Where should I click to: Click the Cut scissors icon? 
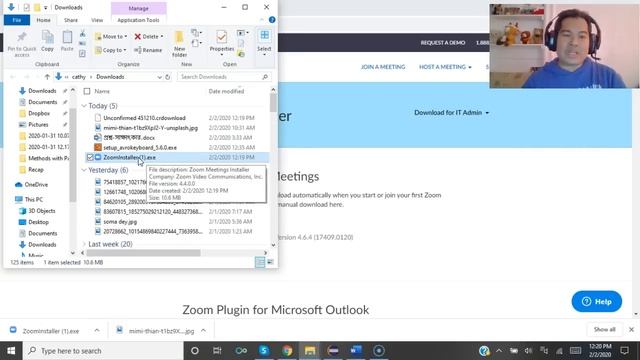click(x=82, y=34)
